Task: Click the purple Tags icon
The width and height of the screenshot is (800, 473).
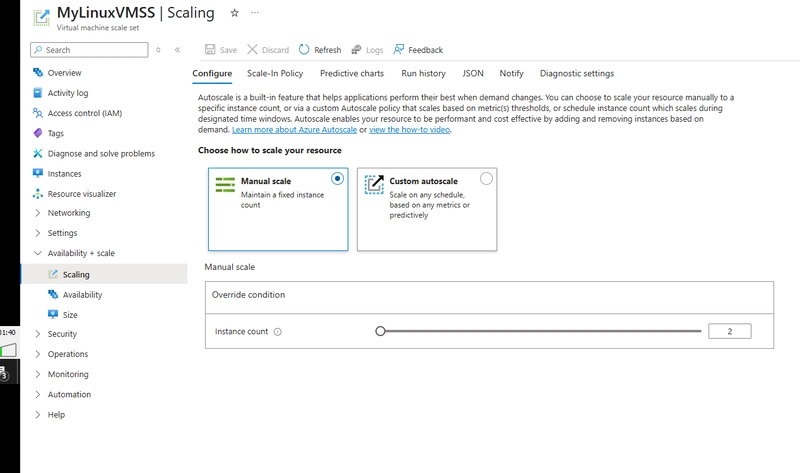Action: pos(38,133)
